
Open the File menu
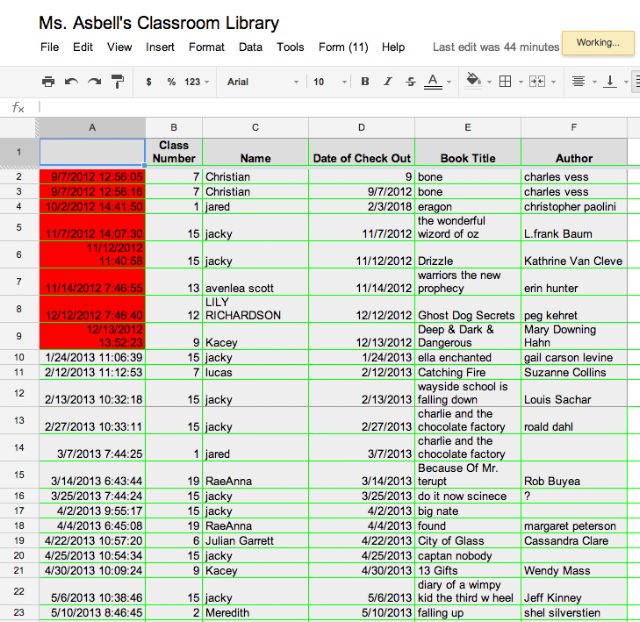(x=49, y=47)
